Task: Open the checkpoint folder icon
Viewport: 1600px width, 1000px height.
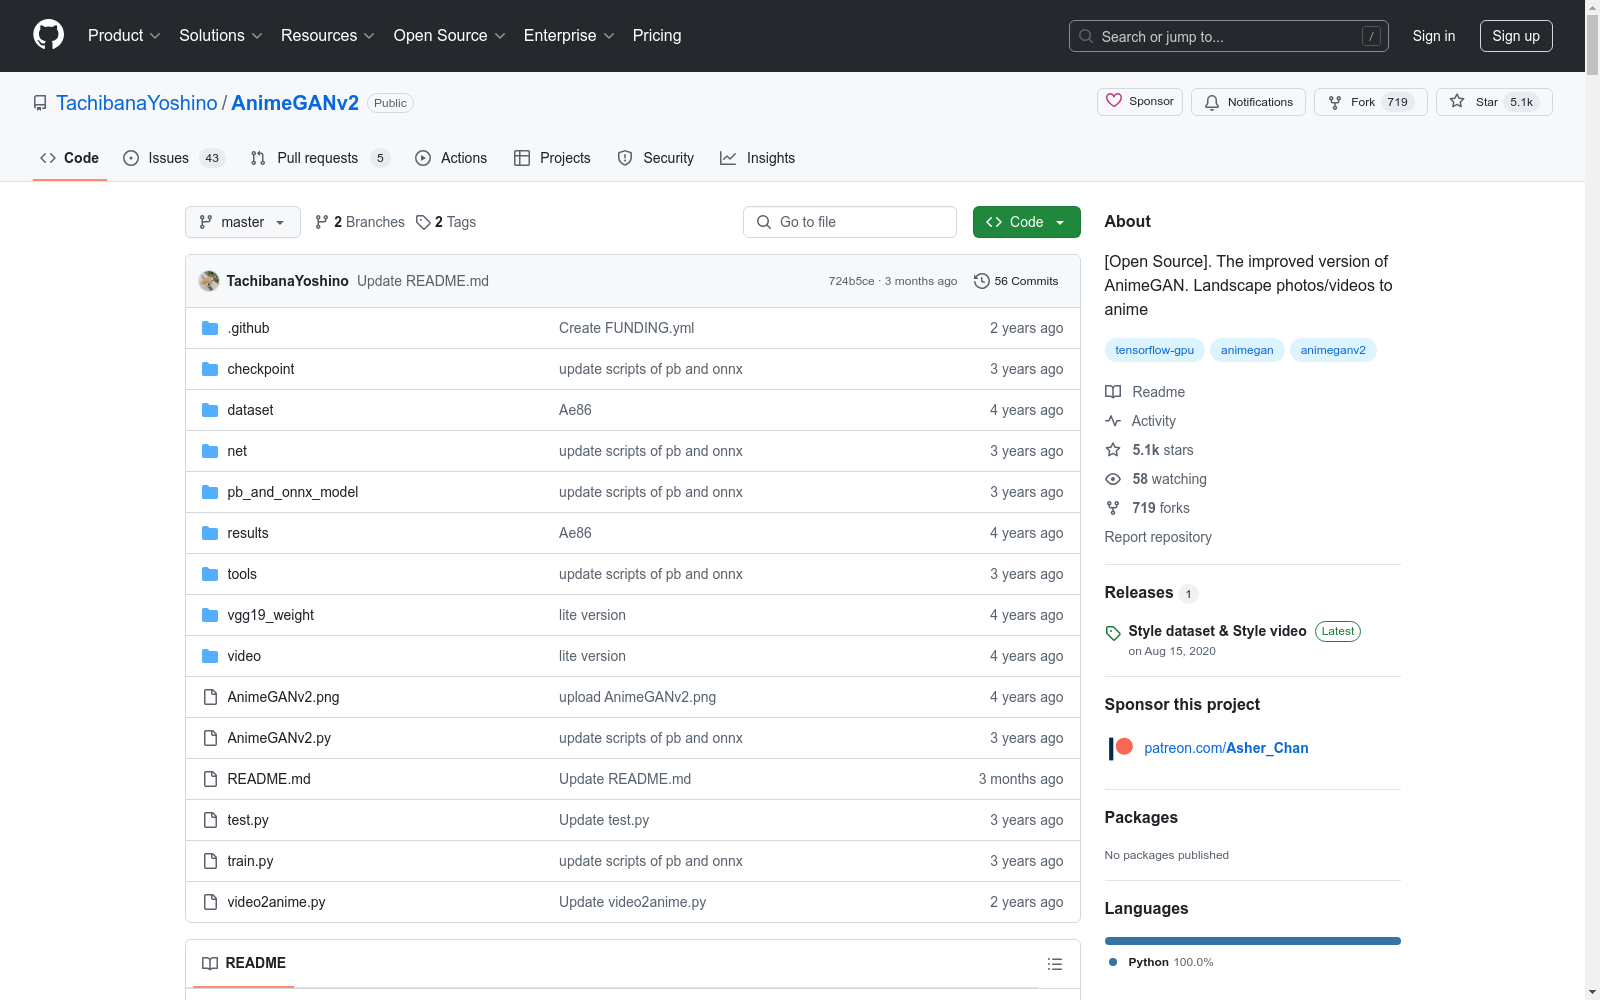Action: (x=210, y=369)
